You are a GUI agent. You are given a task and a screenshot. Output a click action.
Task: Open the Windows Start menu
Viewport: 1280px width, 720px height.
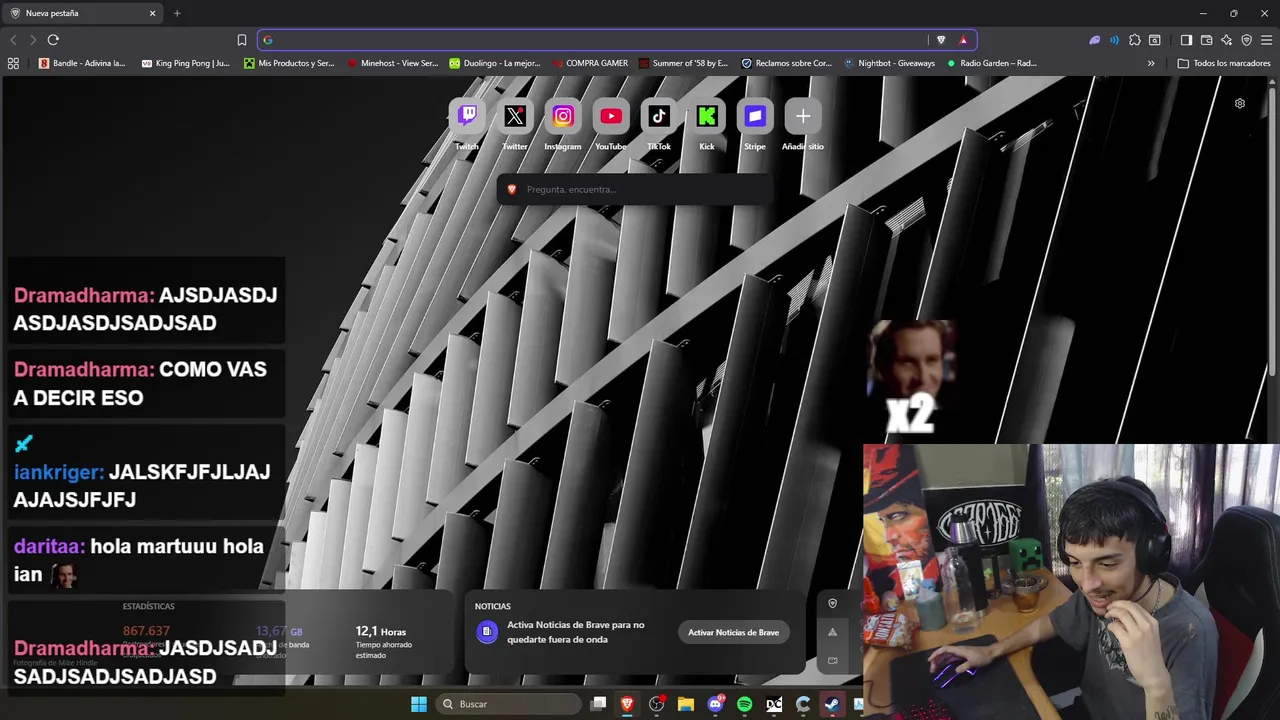tap(419, 704)
